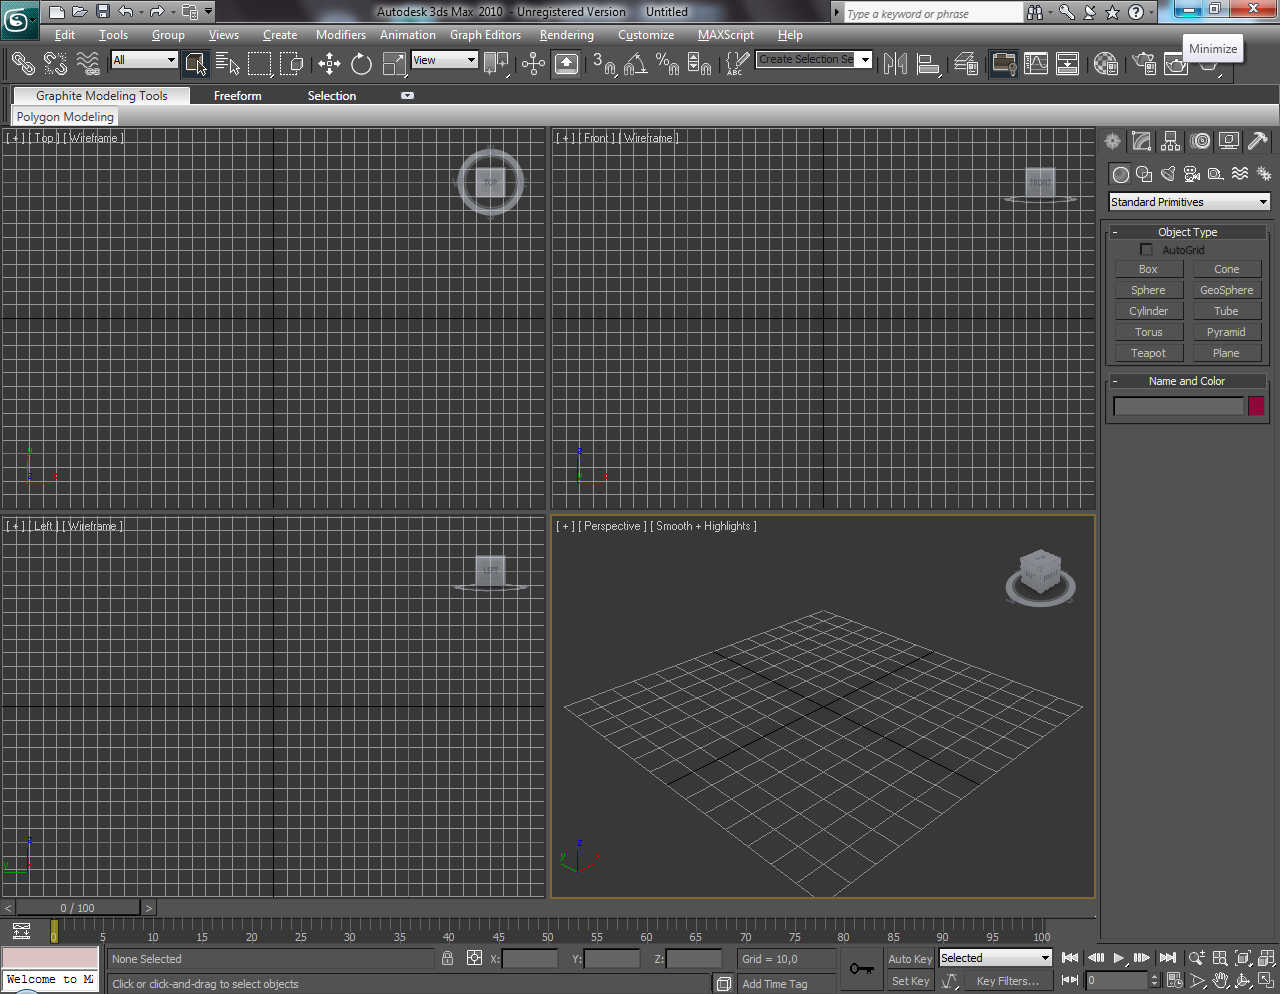Open the View reference coordinate dropdown
This screenshot has height=994, width=1280.
point(445,60)
